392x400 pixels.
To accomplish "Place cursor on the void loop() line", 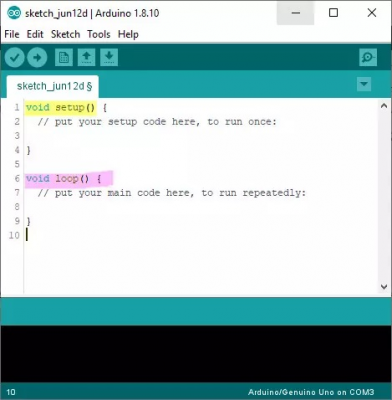I will [64, 179].
